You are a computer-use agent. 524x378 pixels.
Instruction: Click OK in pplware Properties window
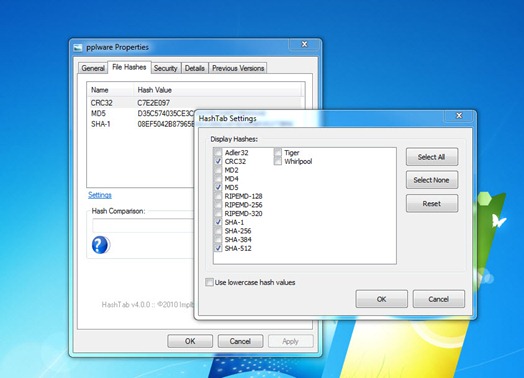[x=190, y=341]
